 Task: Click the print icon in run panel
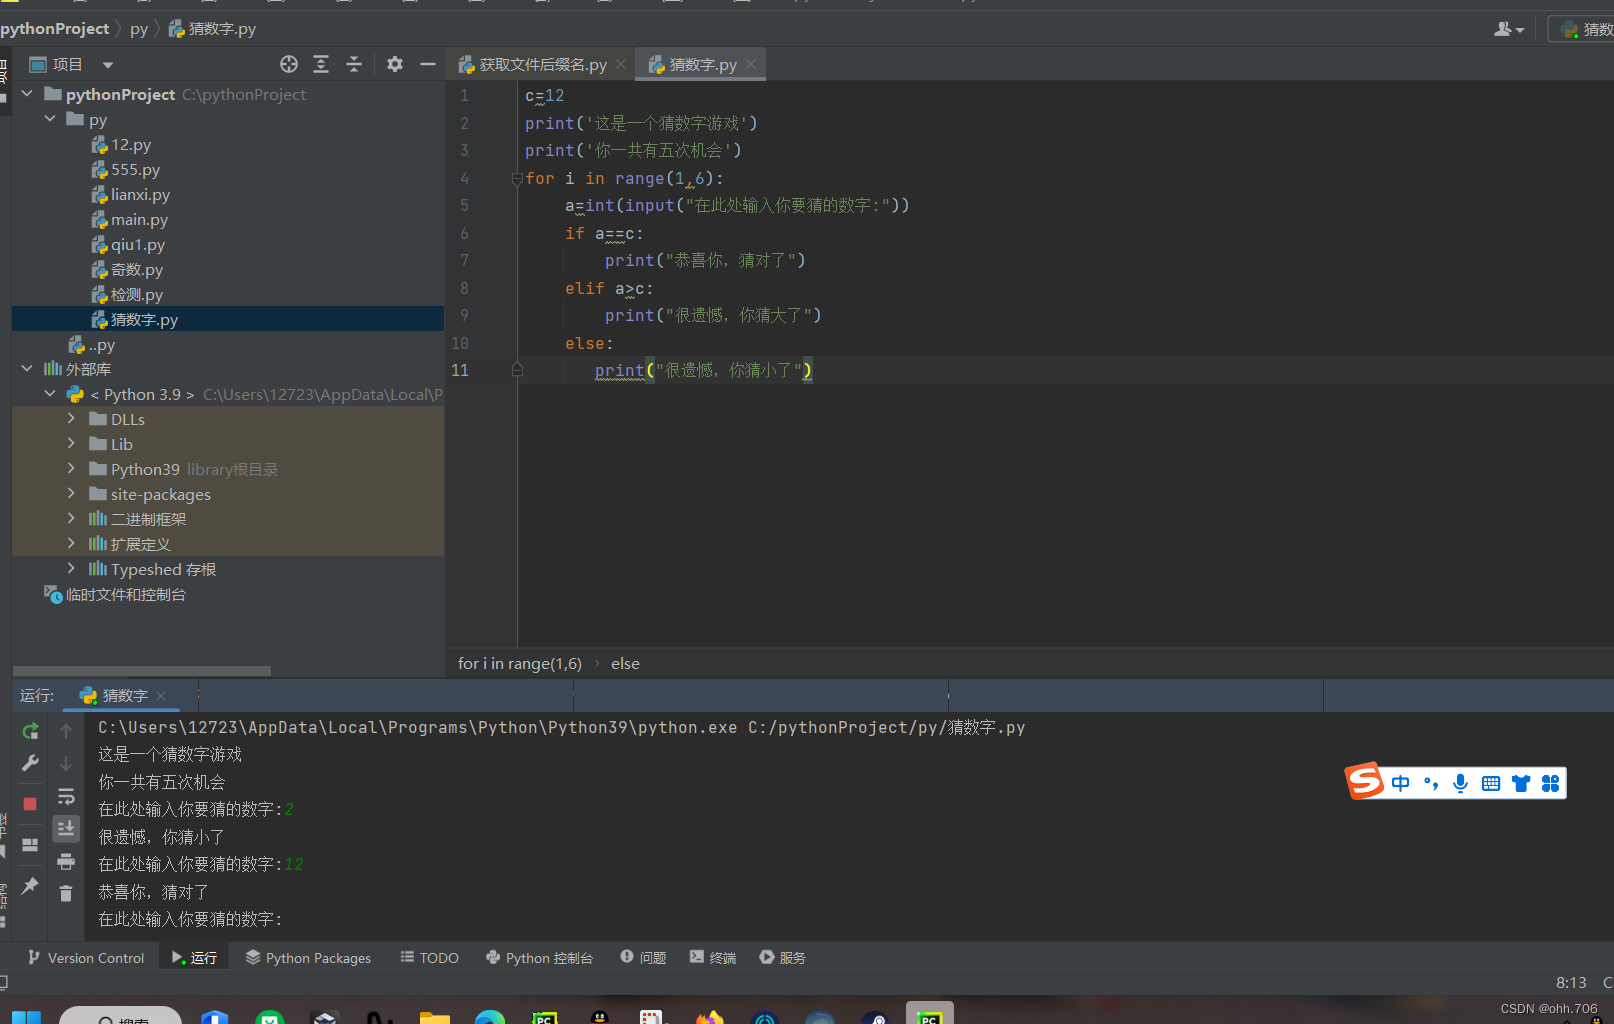66,862
